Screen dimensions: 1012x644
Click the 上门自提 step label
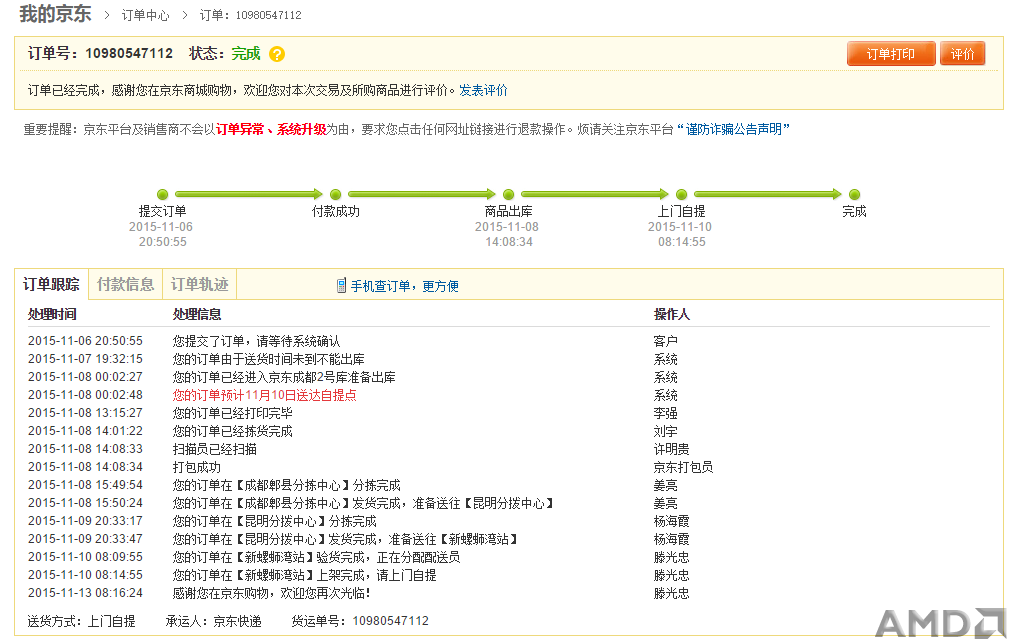tap(682, 211)
